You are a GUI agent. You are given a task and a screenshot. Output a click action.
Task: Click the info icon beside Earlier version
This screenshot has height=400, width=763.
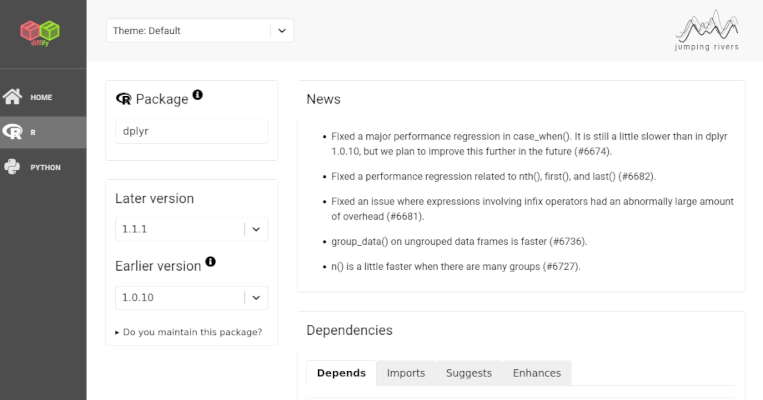[x=210, y=261]
